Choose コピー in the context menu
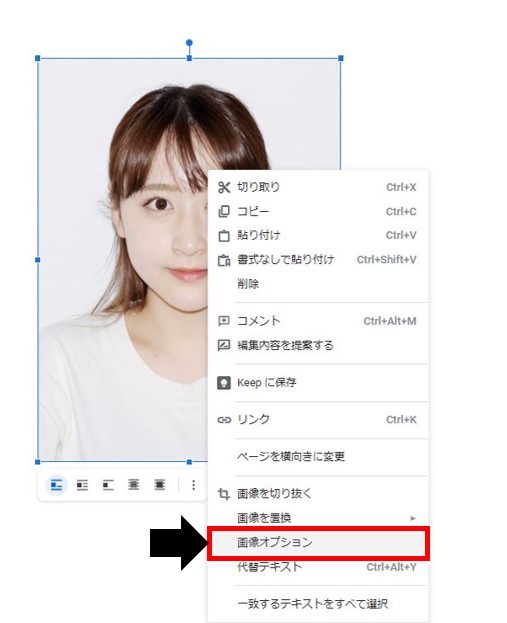Viewport: 507px width, 623px height. (x=318, y=211)
